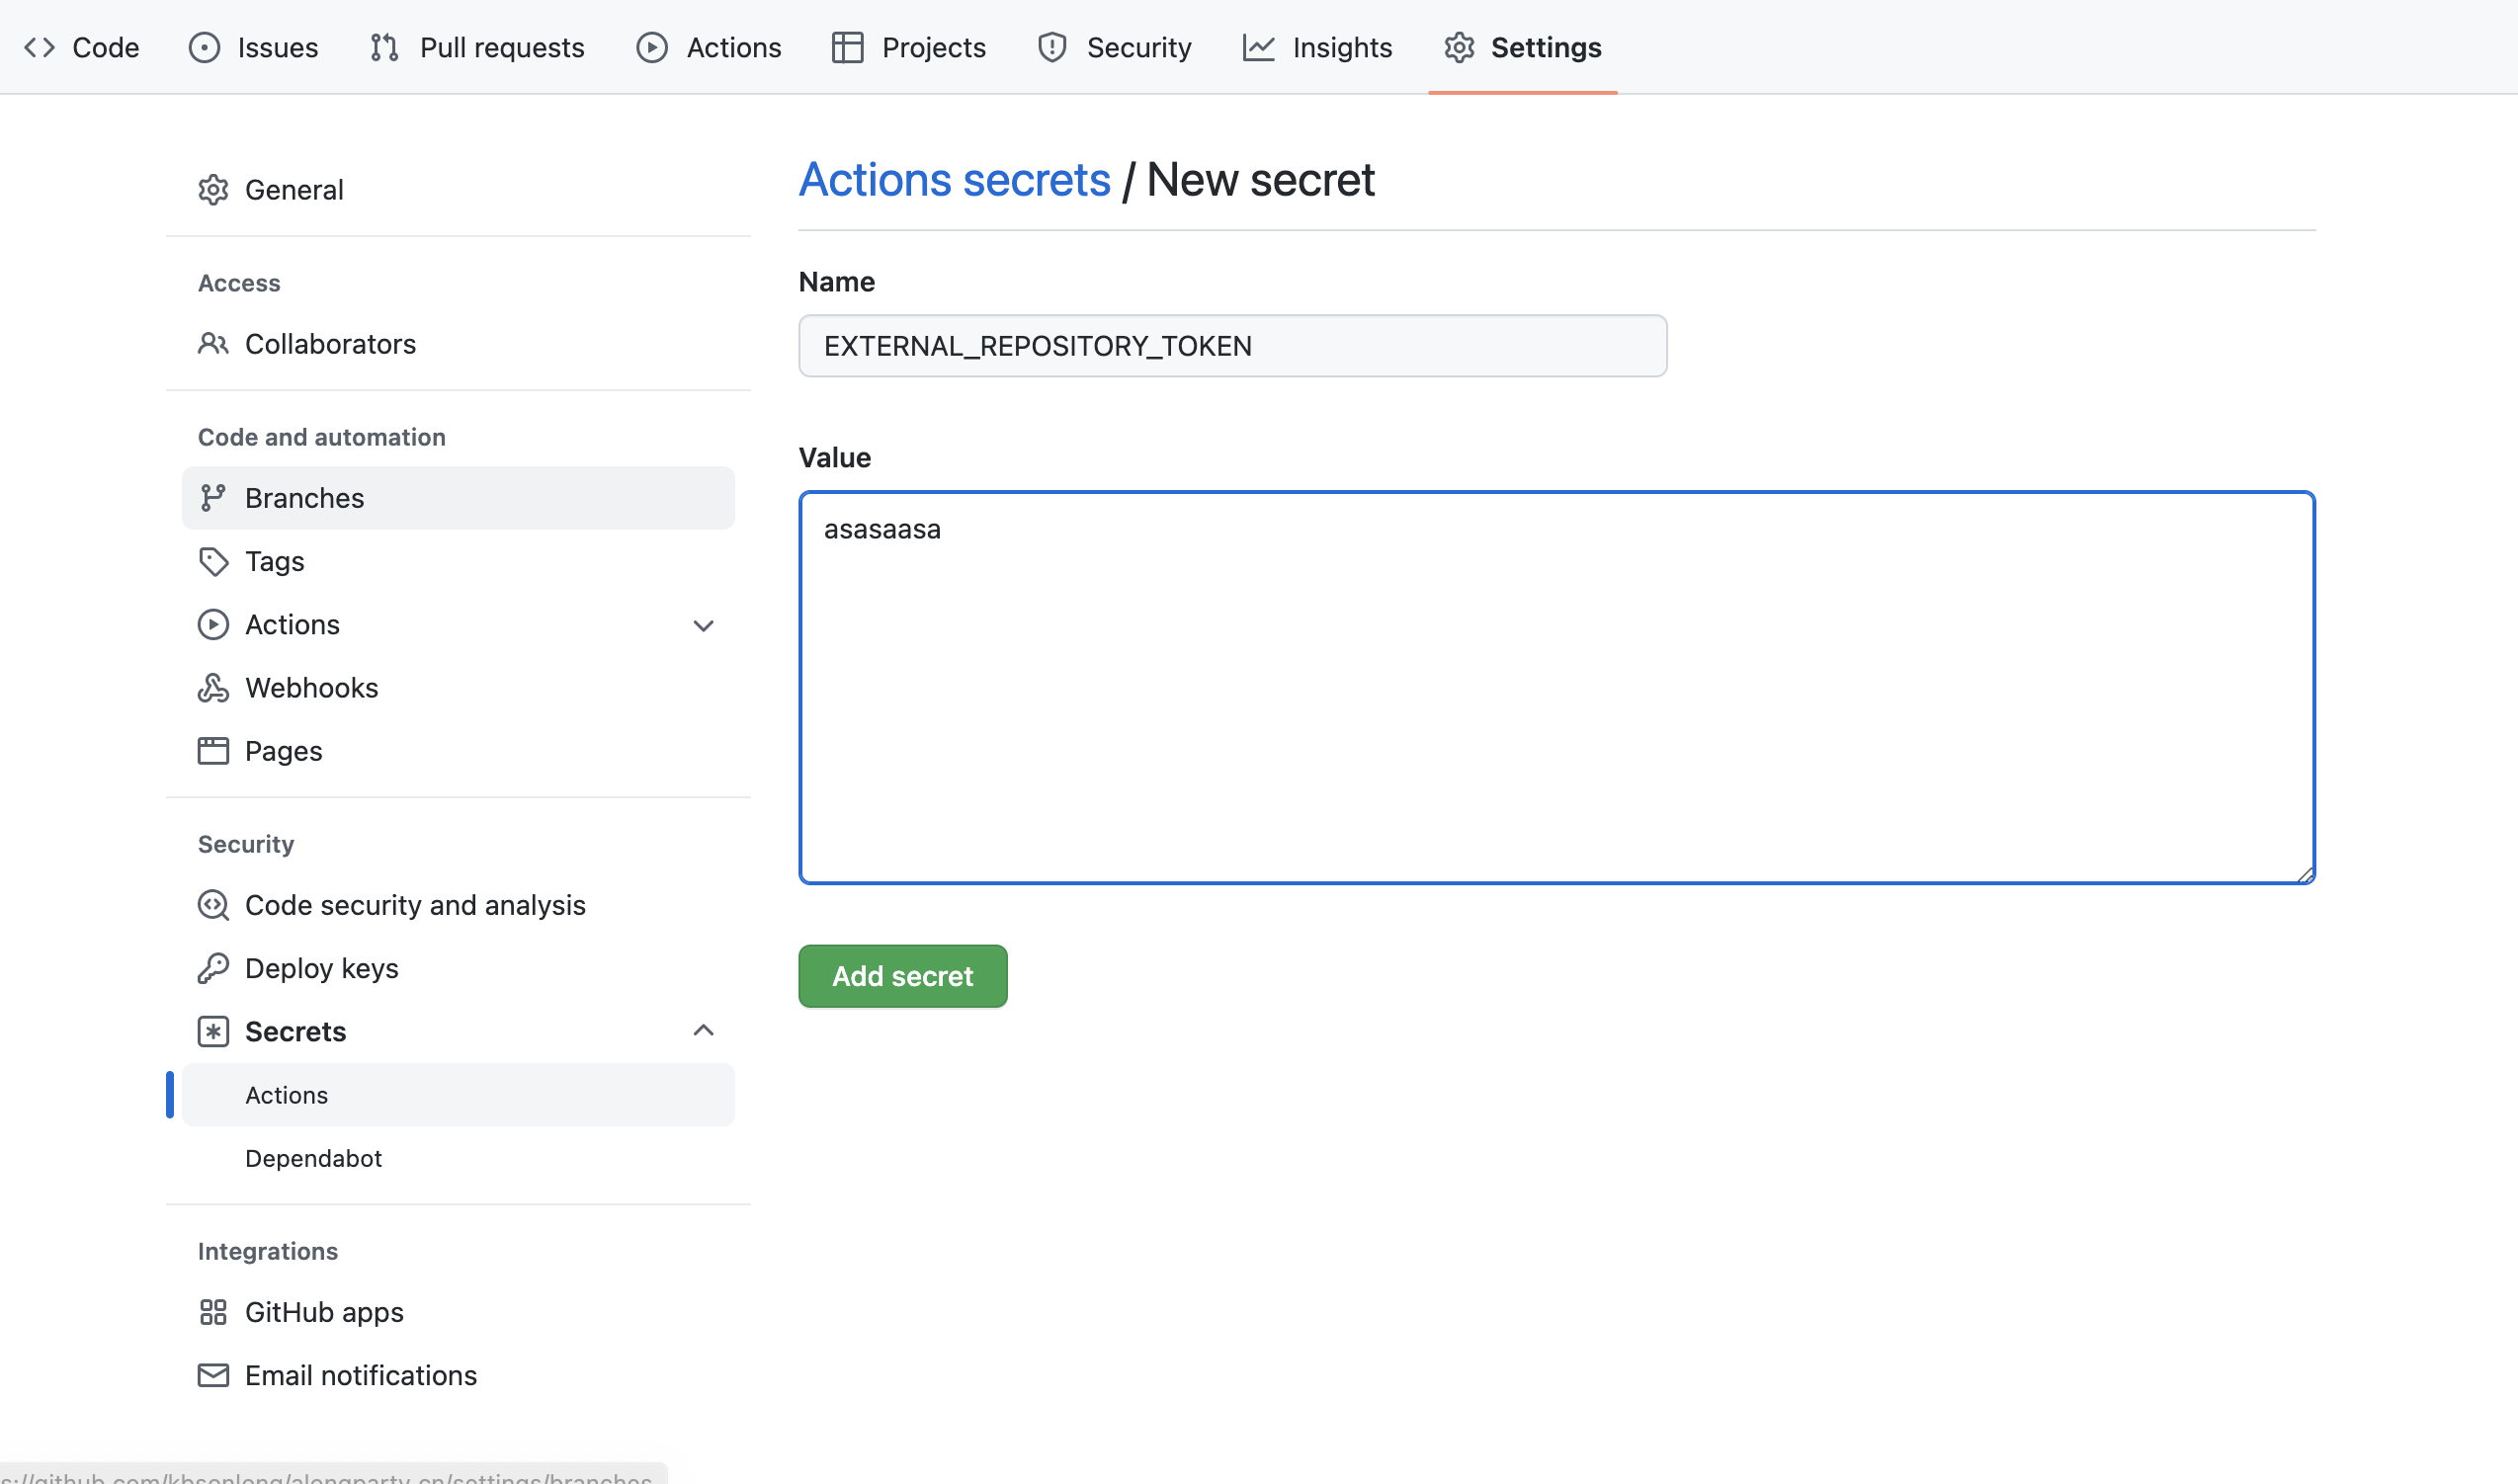Select Dependabot under Secrets

point(313,1158)
